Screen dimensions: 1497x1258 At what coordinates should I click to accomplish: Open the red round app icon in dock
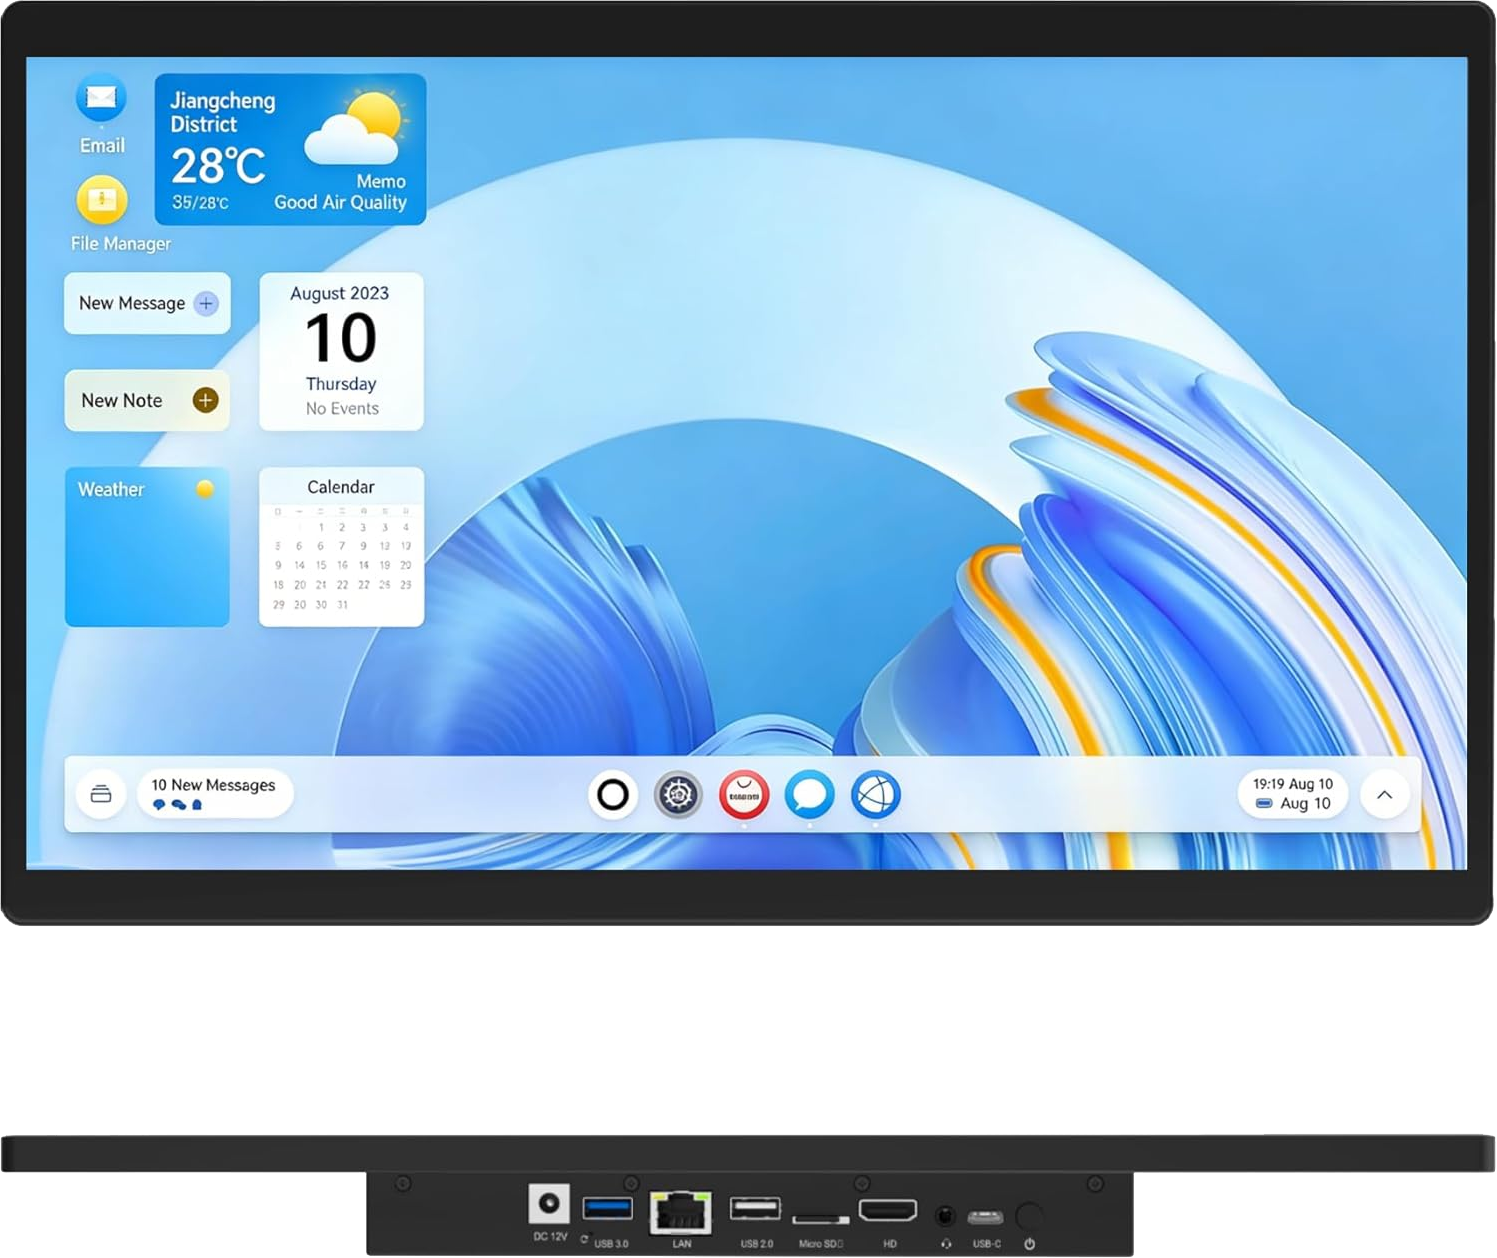pyautogui.click(x=744, y=795)
